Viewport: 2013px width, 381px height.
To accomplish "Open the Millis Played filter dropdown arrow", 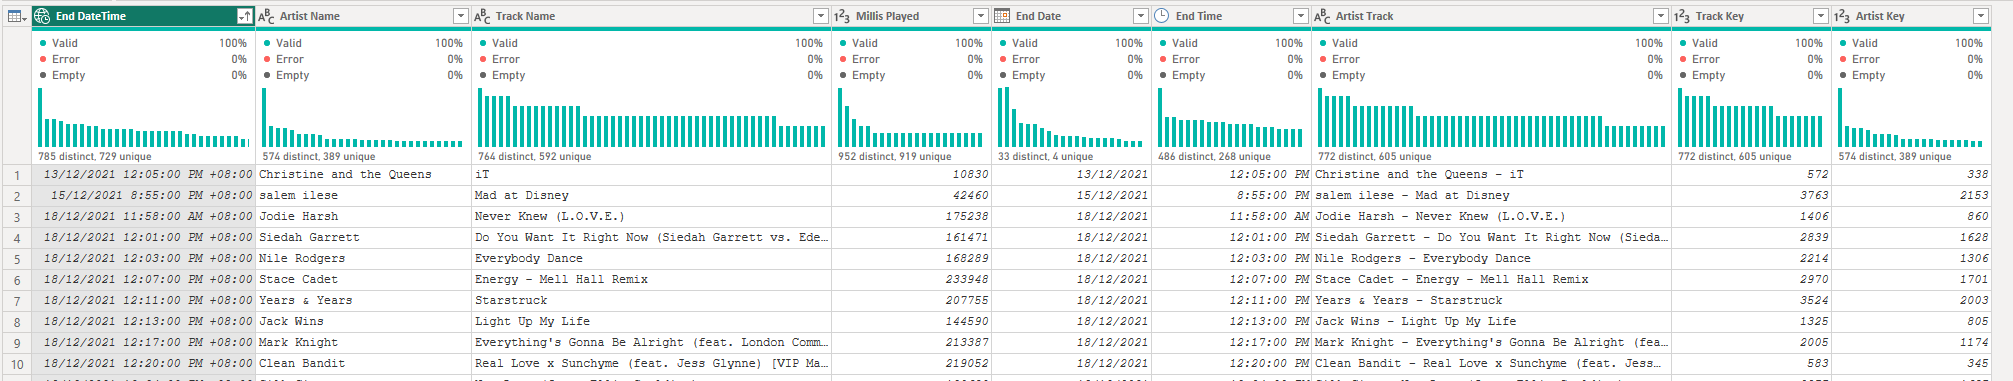I will [980, 16].
